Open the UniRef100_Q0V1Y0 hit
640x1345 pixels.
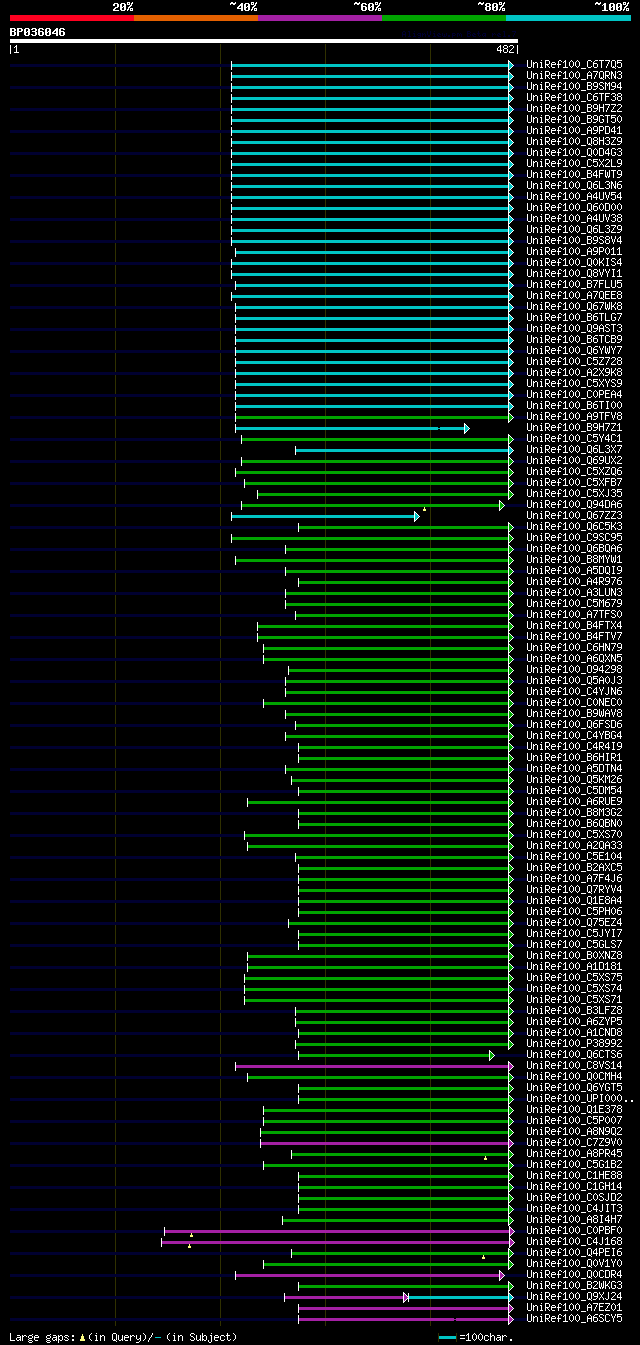point(574,1263)
